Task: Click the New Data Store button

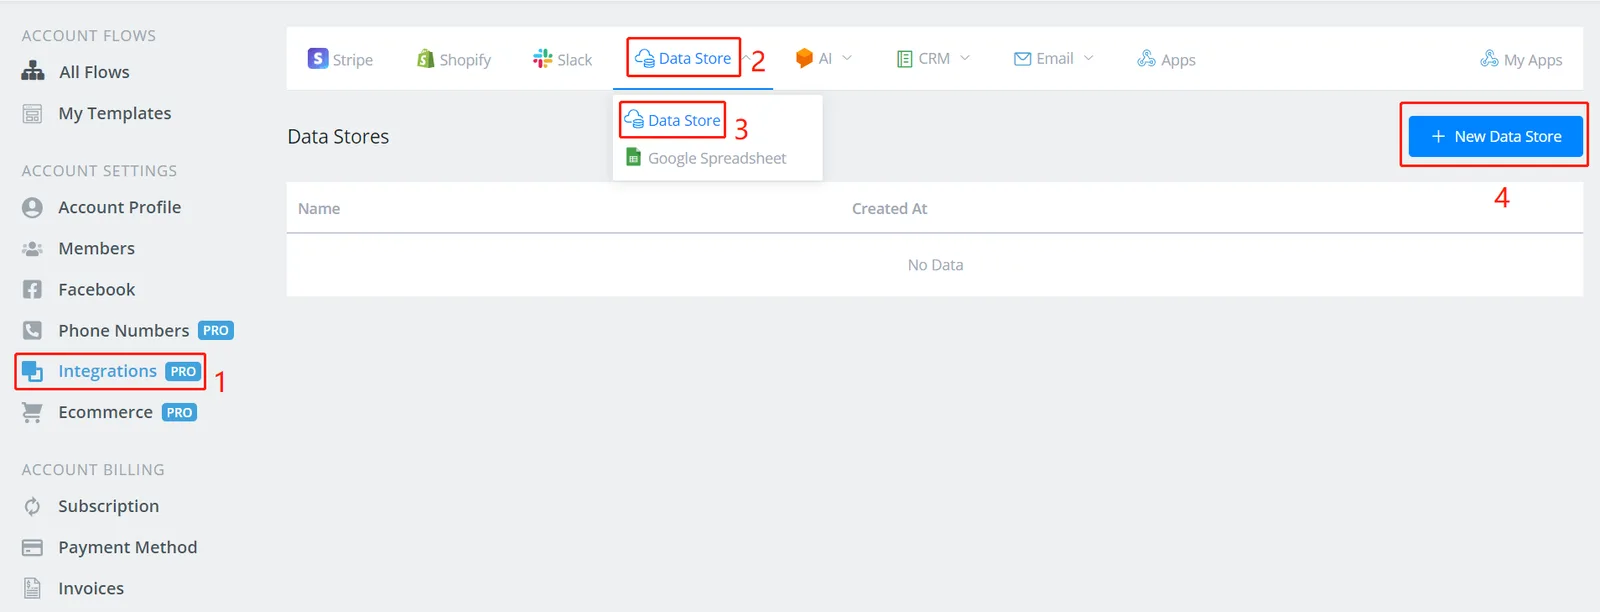Action: pos(1495,136)
